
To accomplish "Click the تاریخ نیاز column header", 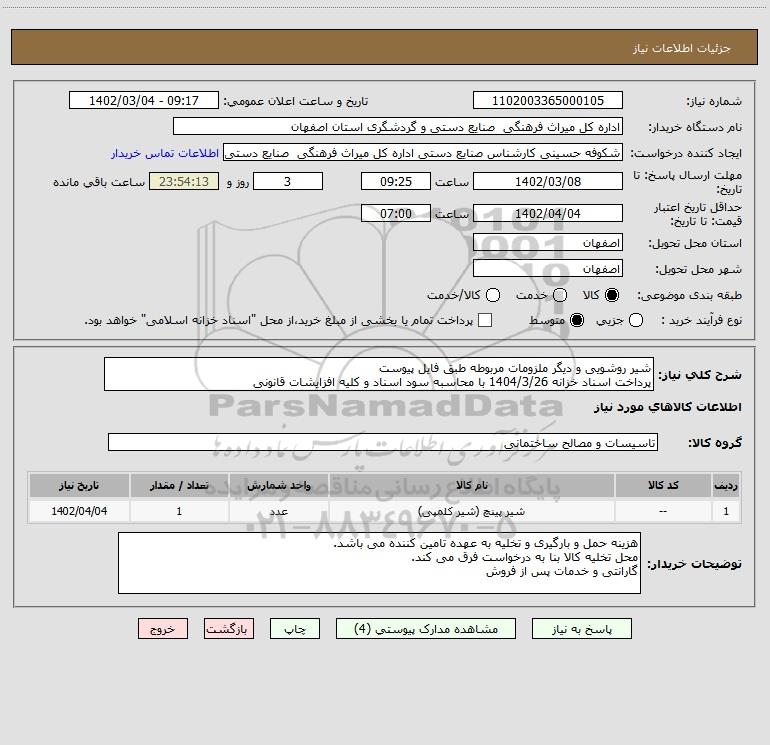I will pyautogui.click(x=79, y=485).
